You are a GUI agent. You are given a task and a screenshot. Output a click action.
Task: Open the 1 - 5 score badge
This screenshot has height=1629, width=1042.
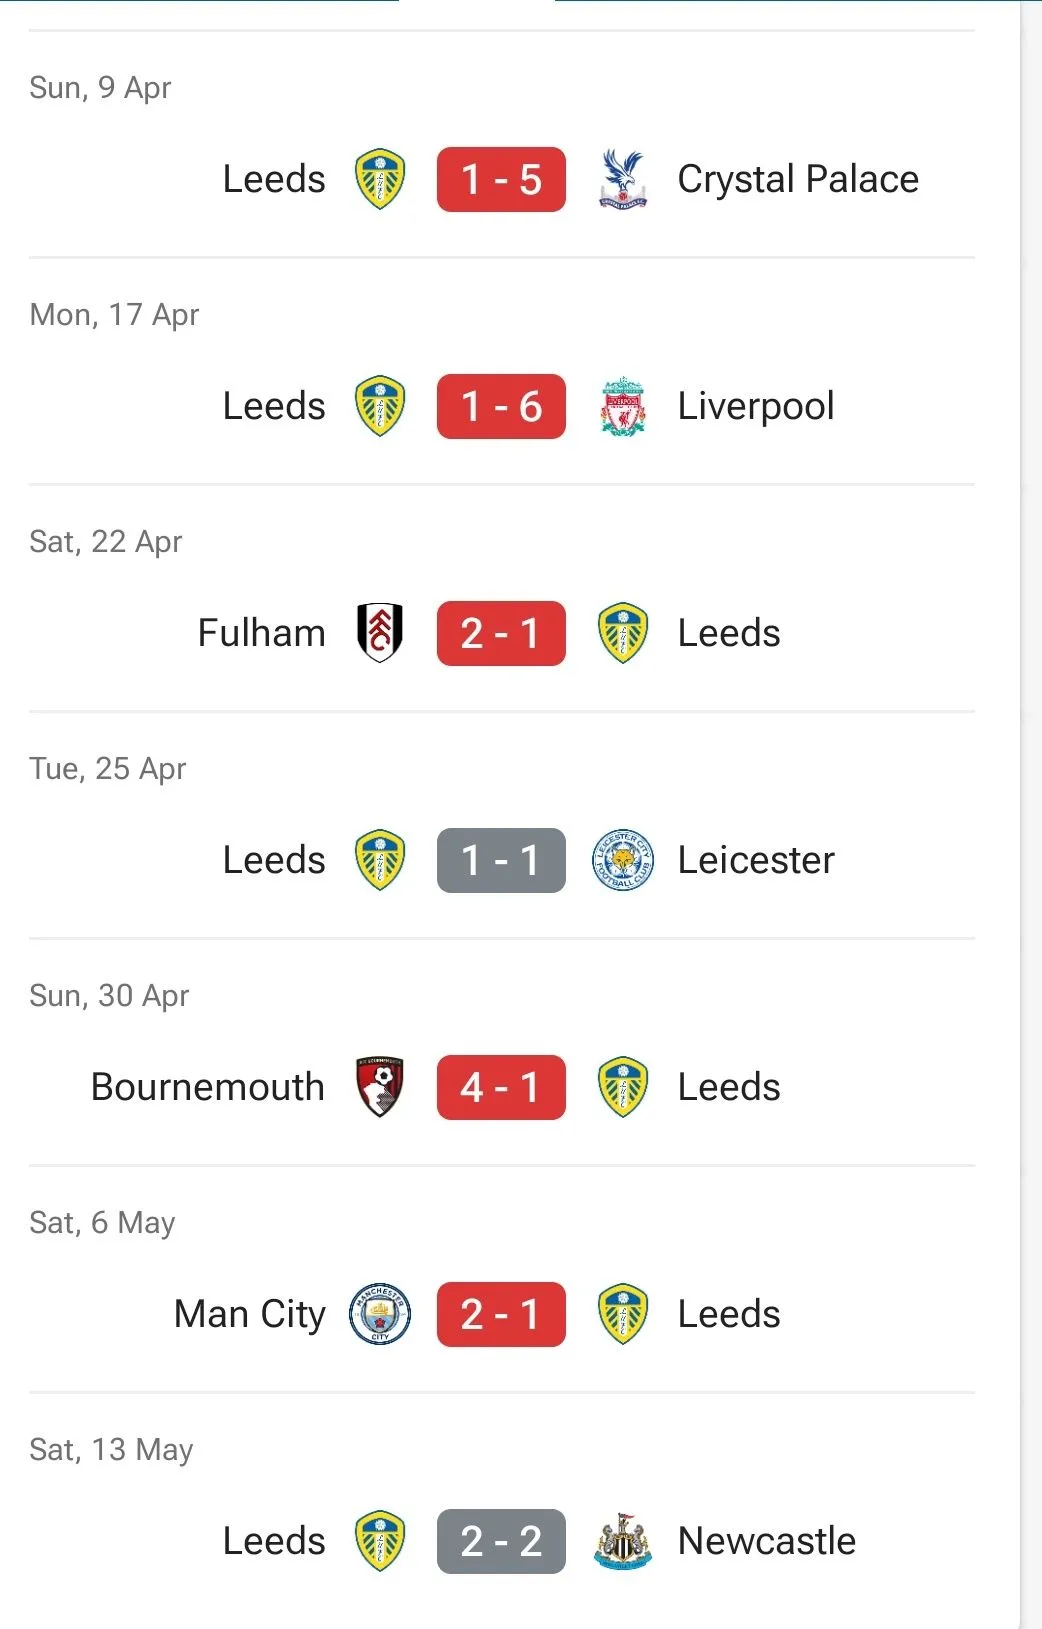501,179
